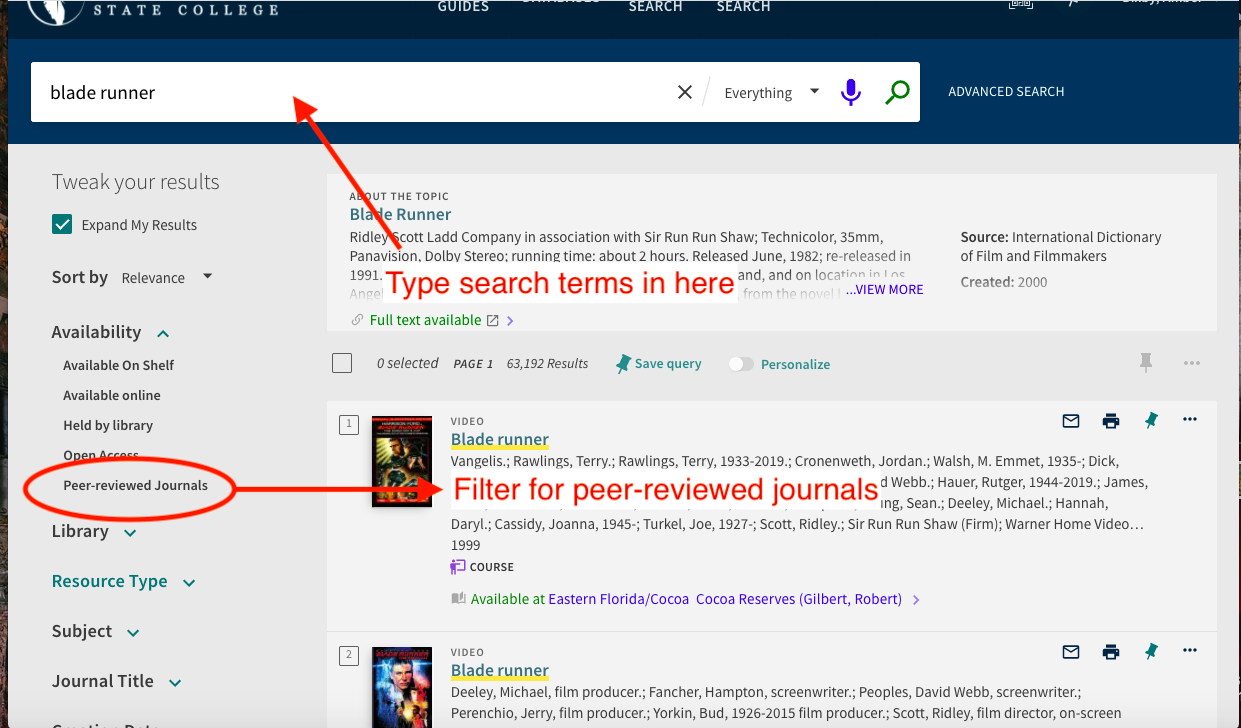1241x728 pixels.
Task: Clear the search box with the X icon
Action: (685, 92)
